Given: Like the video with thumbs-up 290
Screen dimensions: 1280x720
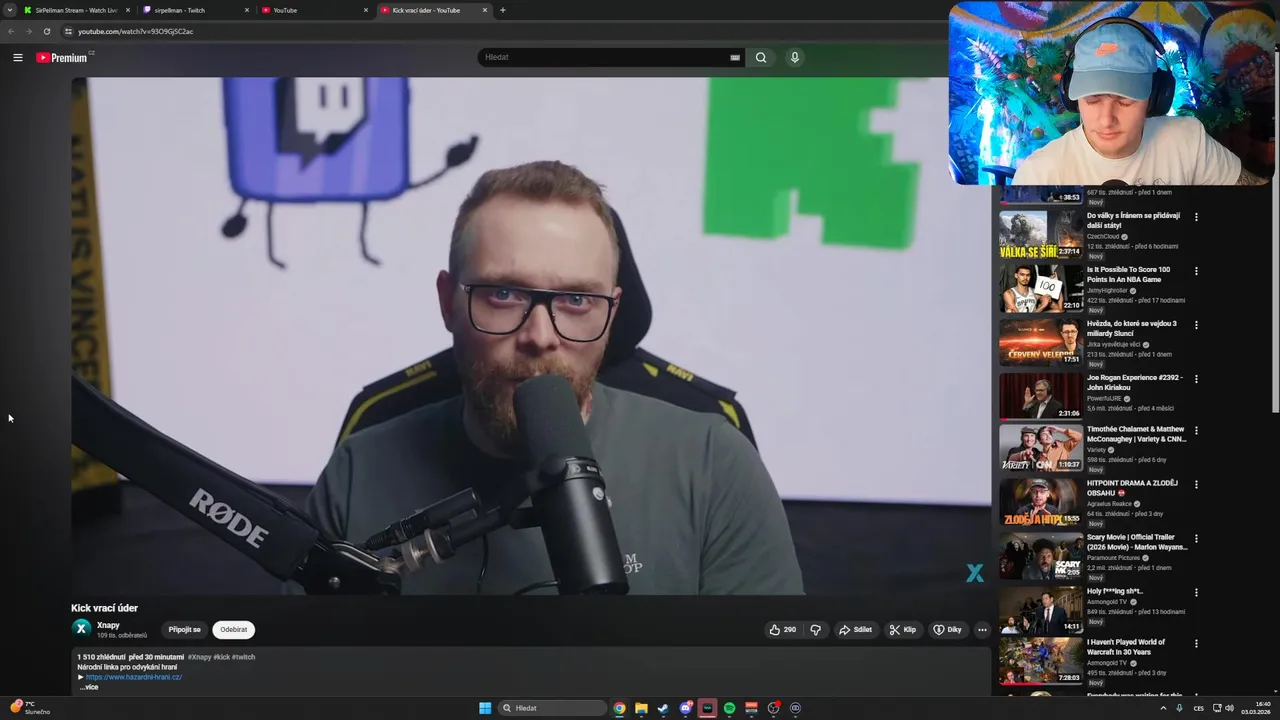Looking at the screenshot, I should point(782,630).
